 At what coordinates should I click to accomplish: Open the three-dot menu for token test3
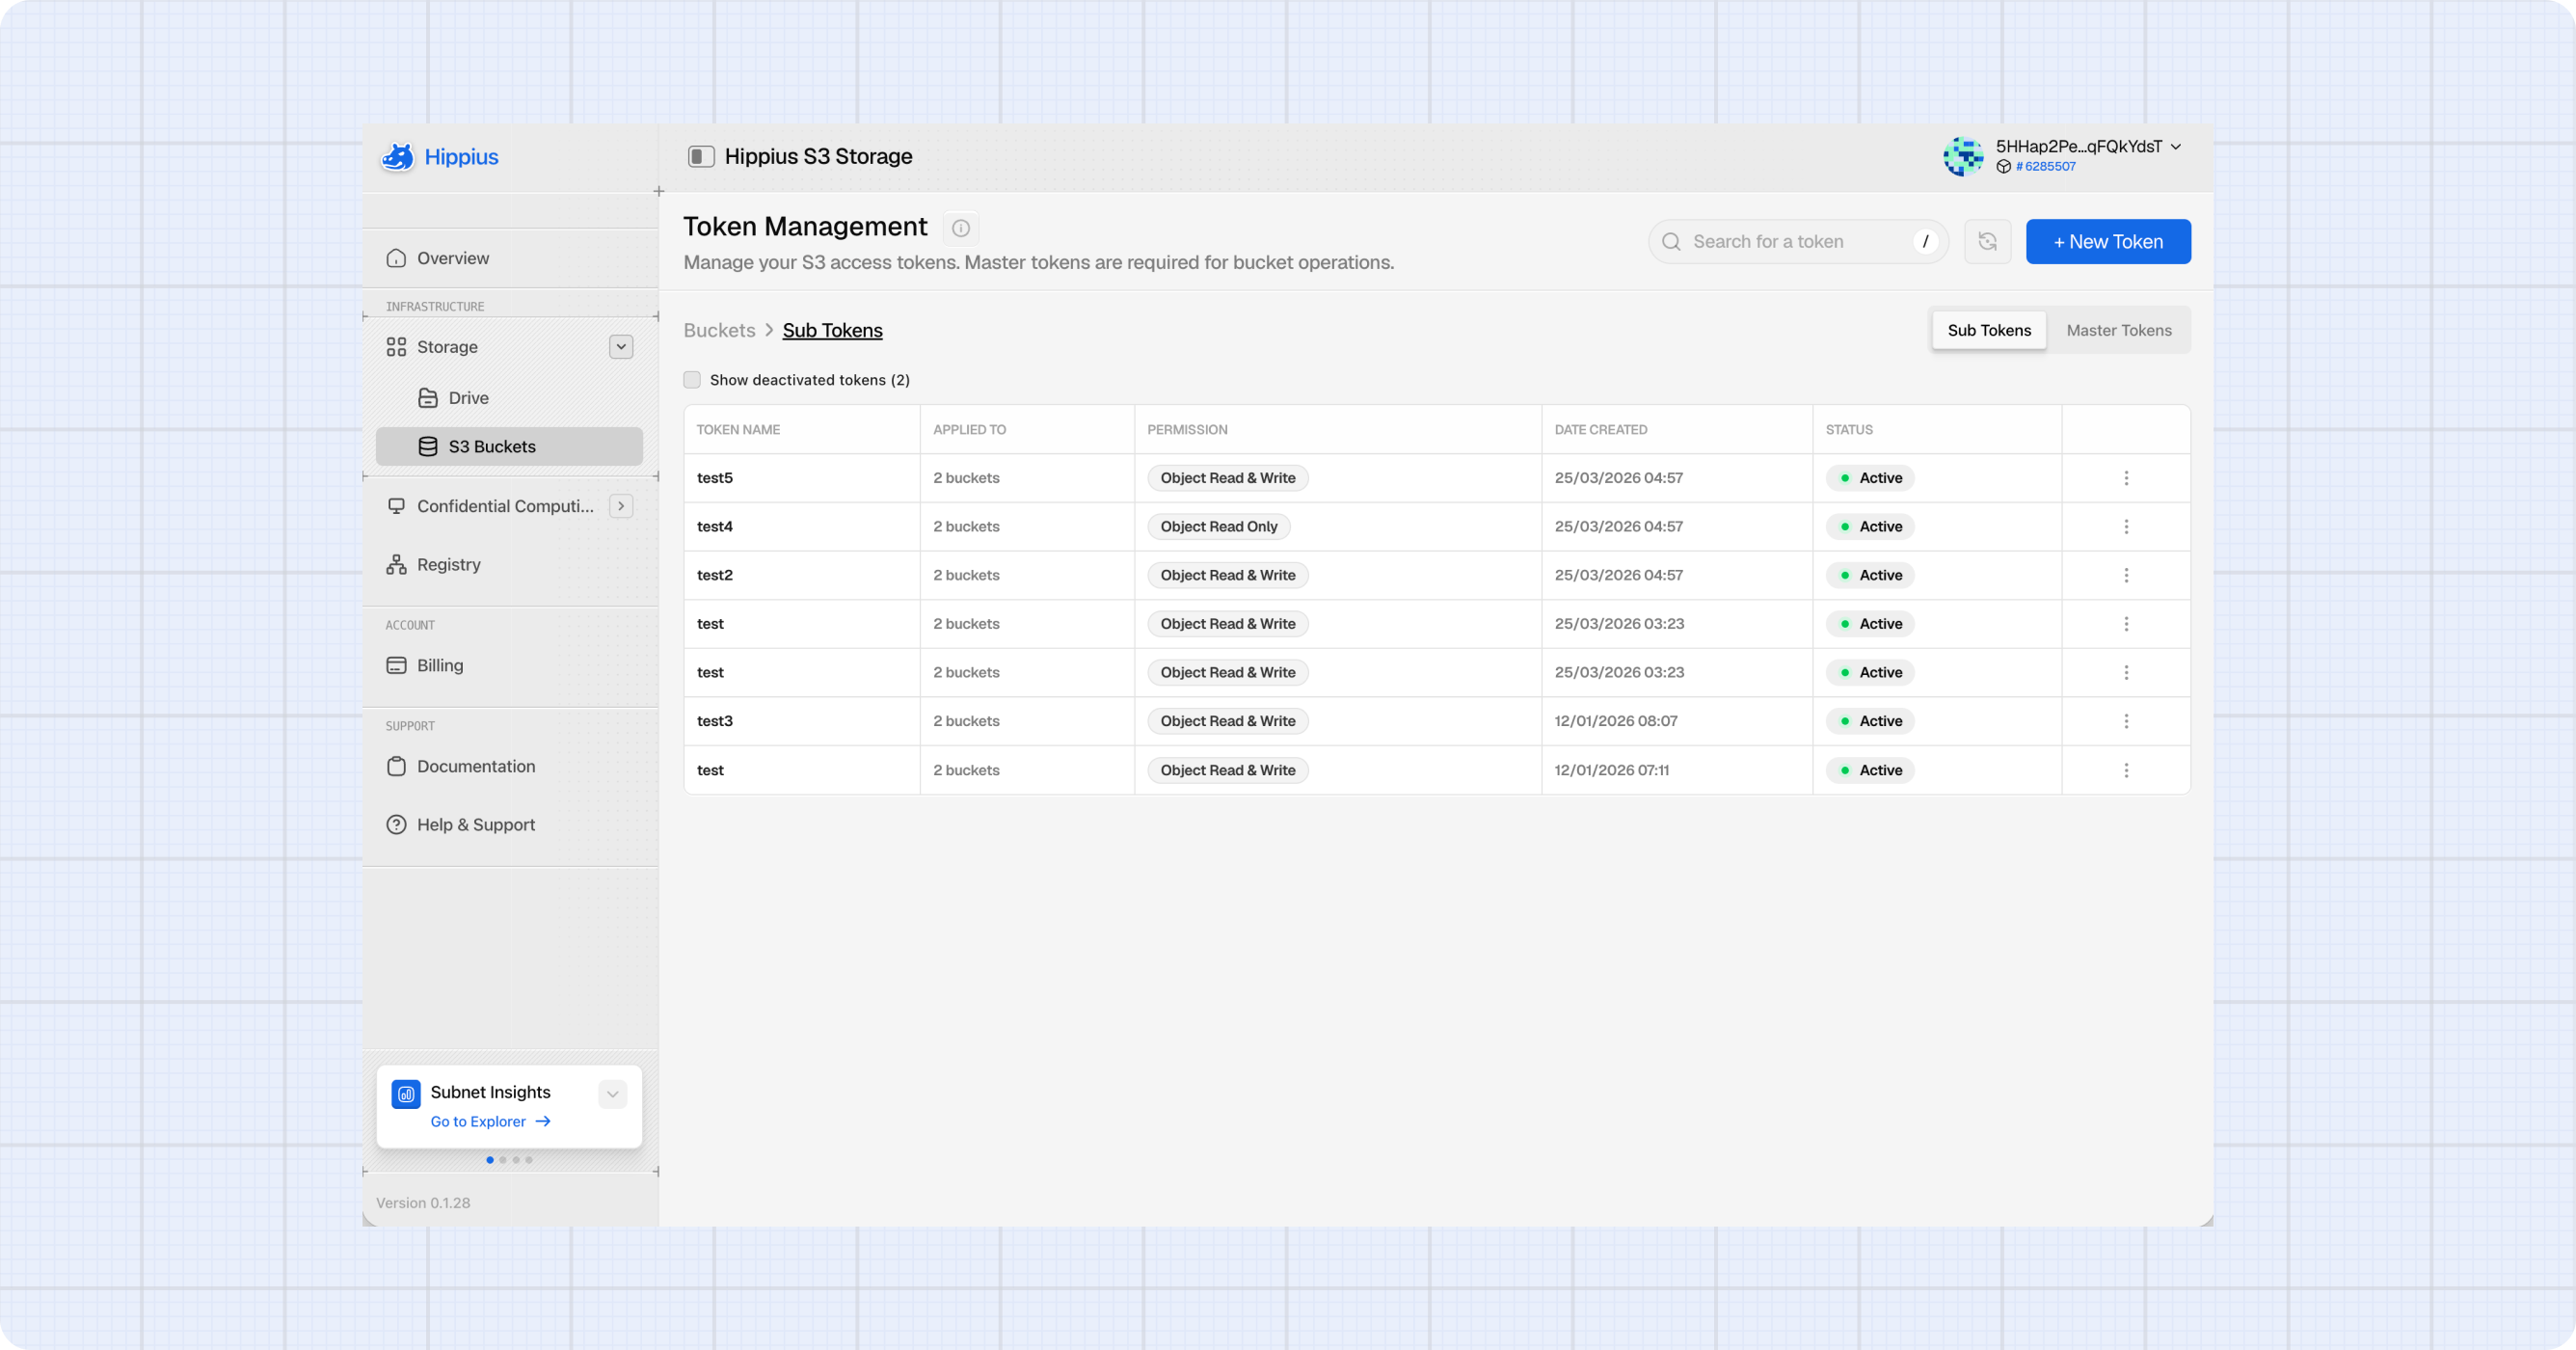(x=2126, y=721)
